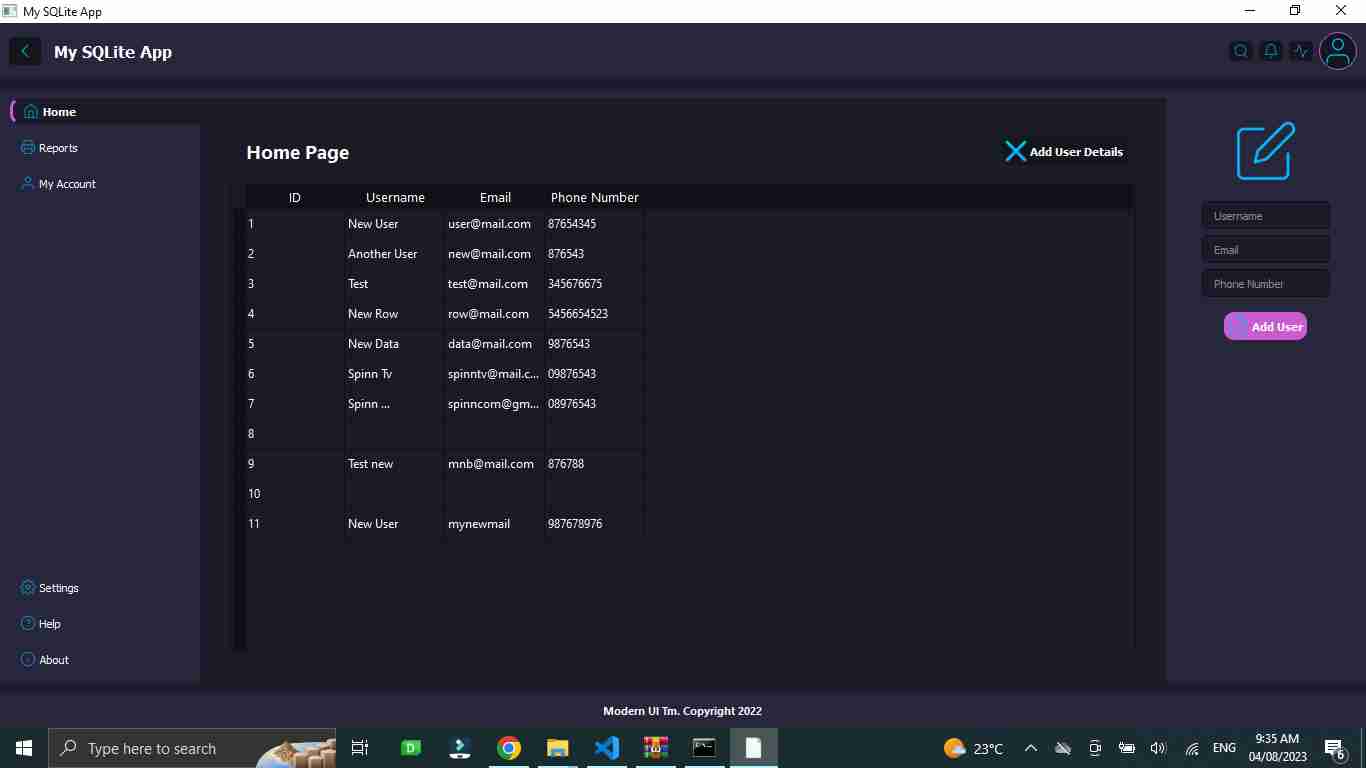
Task: Show hidden system tray icons
Action: pos(1031,748)
